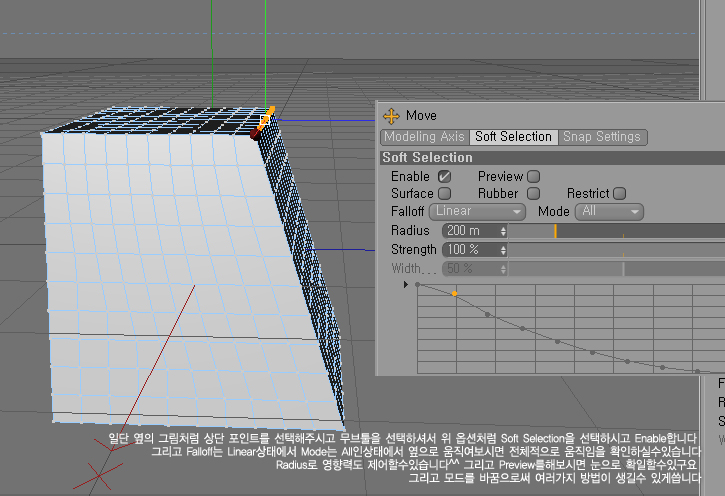Click the Move tool icon

(x=391, y=116)
